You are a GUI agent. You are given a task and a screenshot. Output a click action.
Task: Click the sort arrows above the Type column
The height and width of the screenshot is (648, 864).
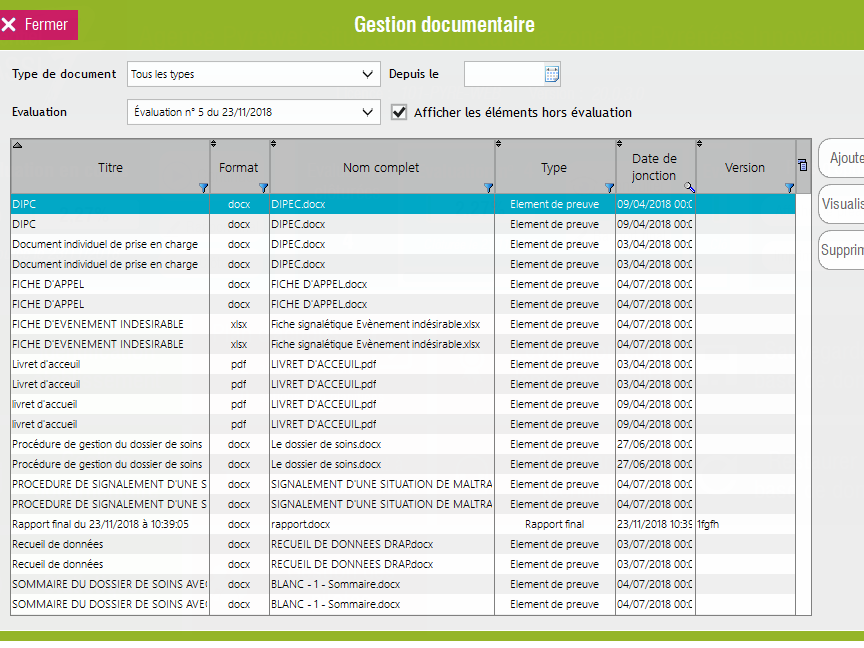click(498, 144)
